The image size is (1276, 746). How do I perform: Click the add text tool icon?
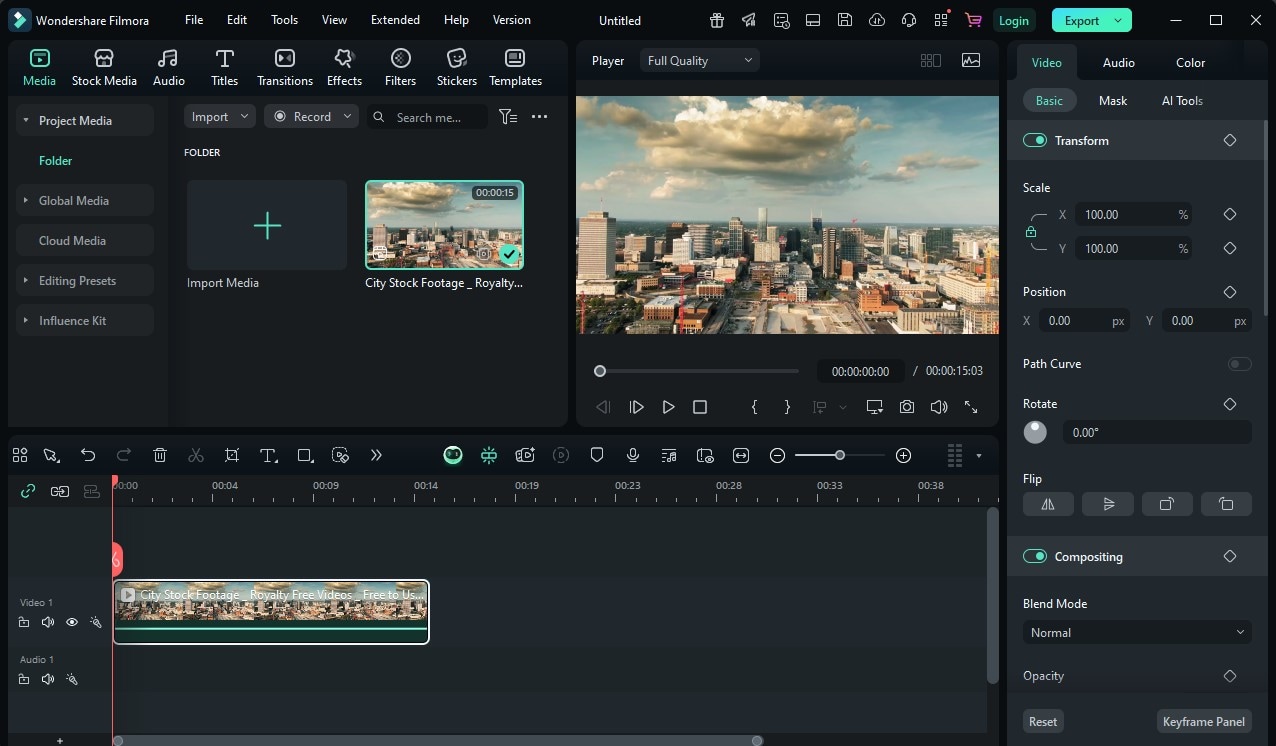click(x=268, y=455)
